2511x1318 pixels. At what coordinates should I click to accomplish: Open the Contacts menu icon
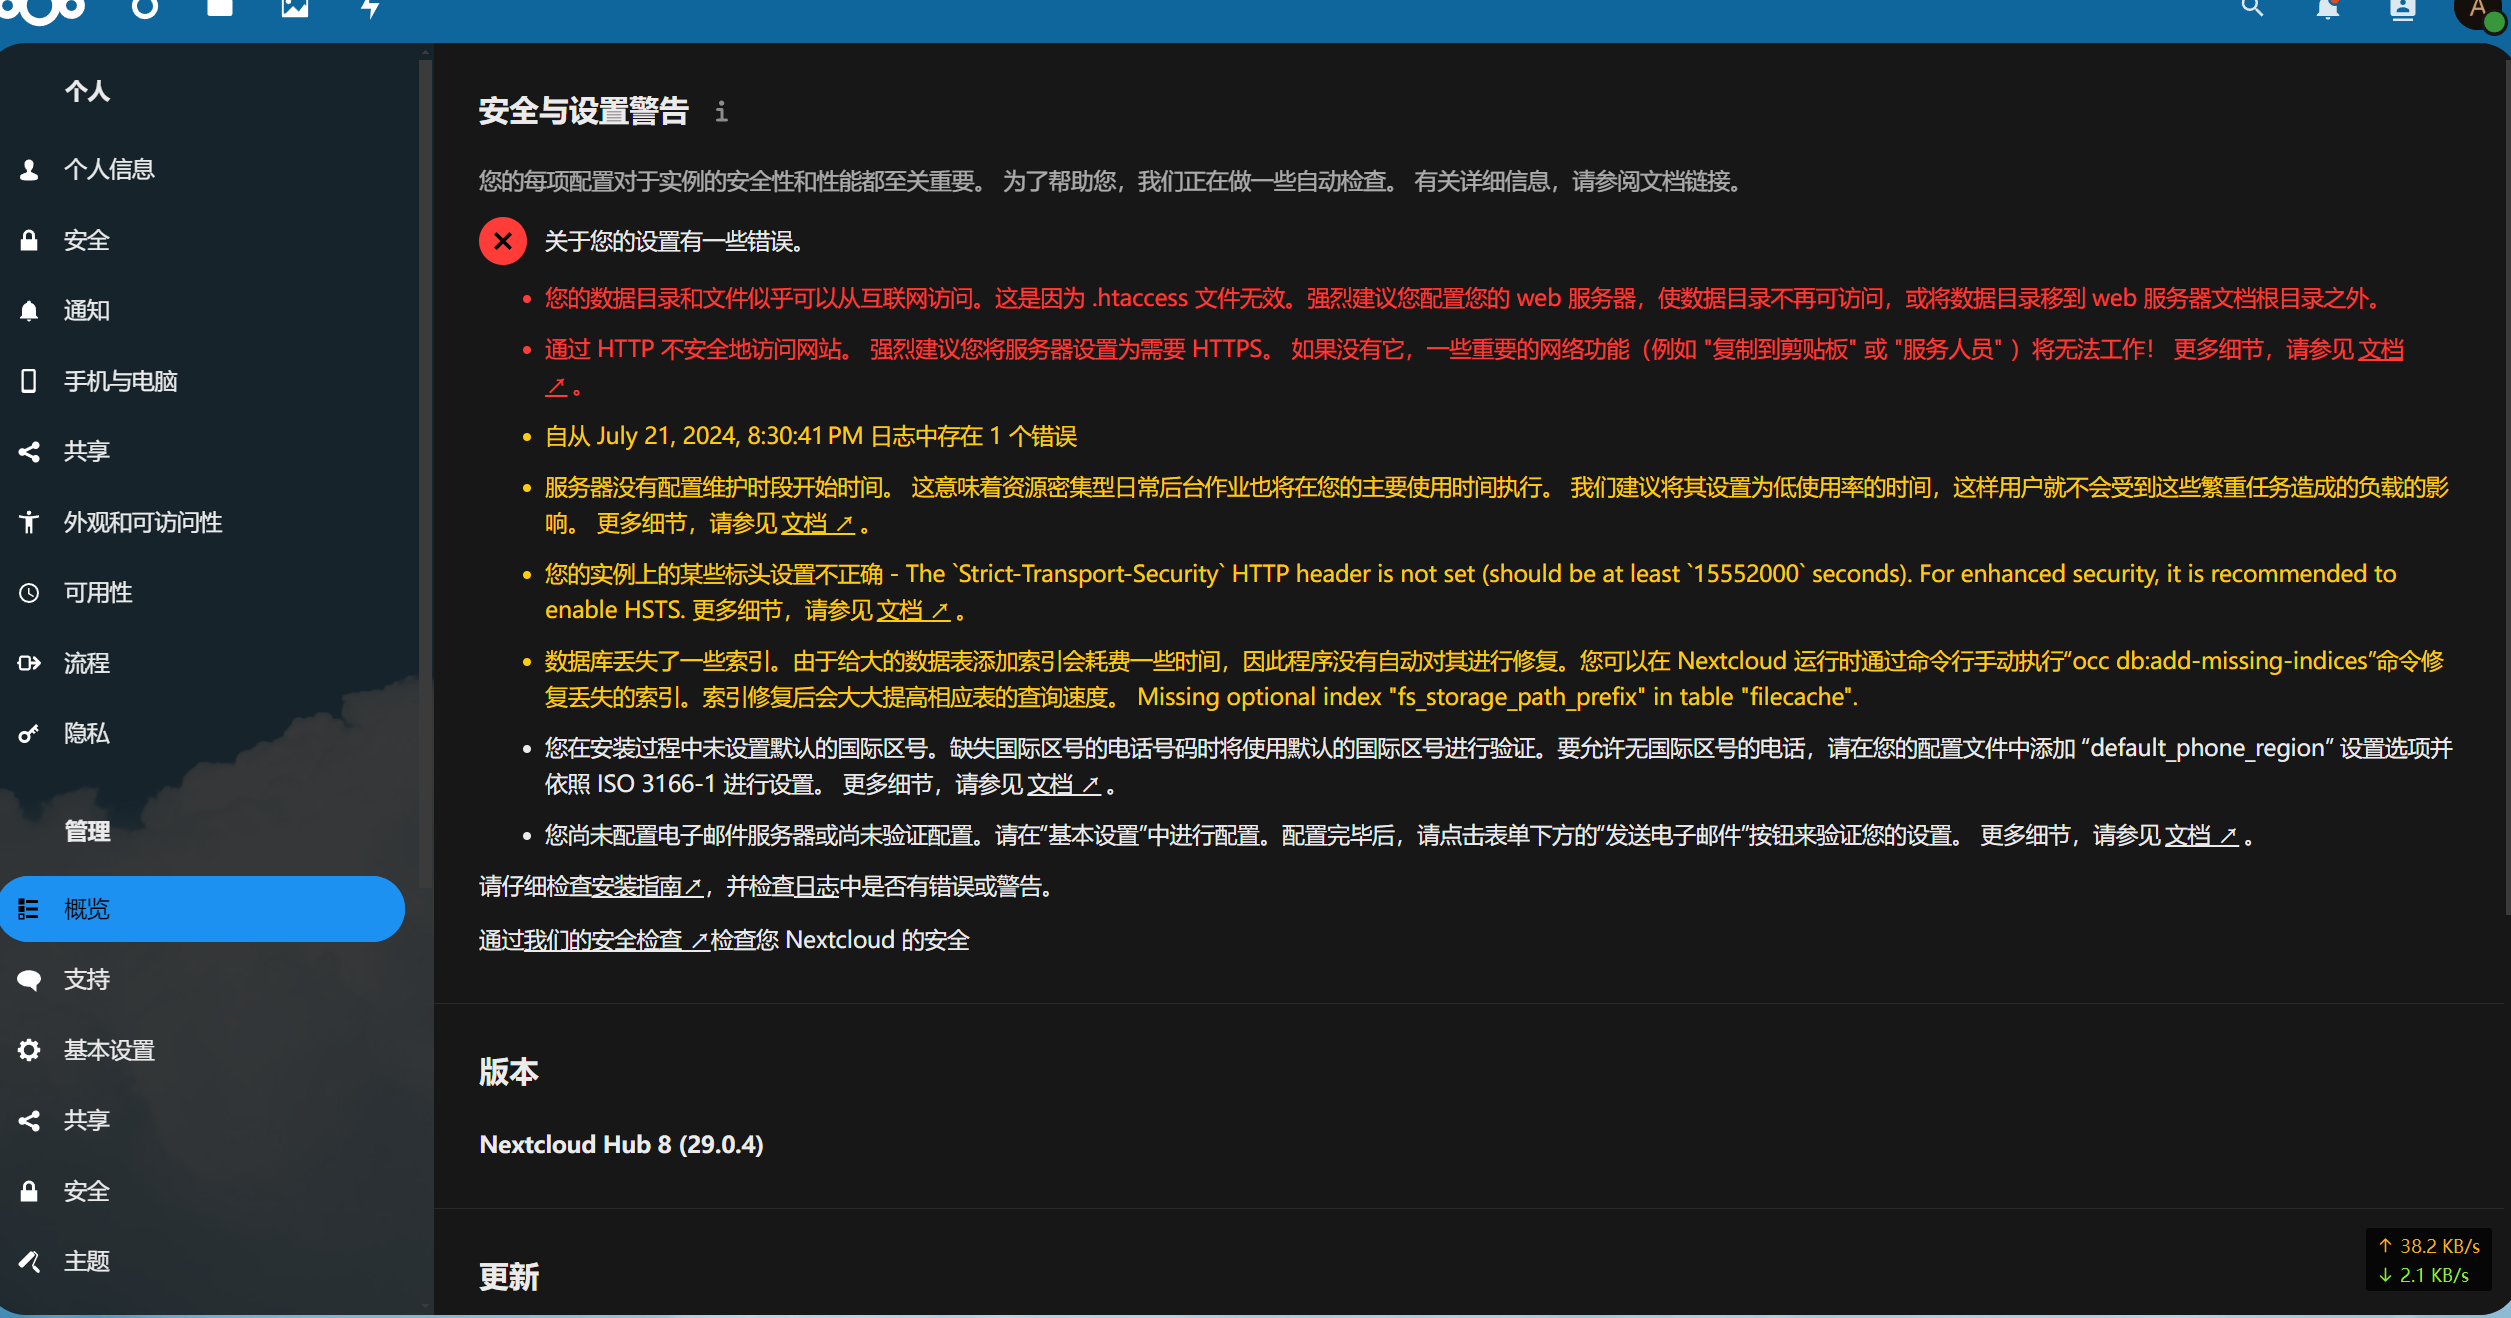tap(2402, 10)
